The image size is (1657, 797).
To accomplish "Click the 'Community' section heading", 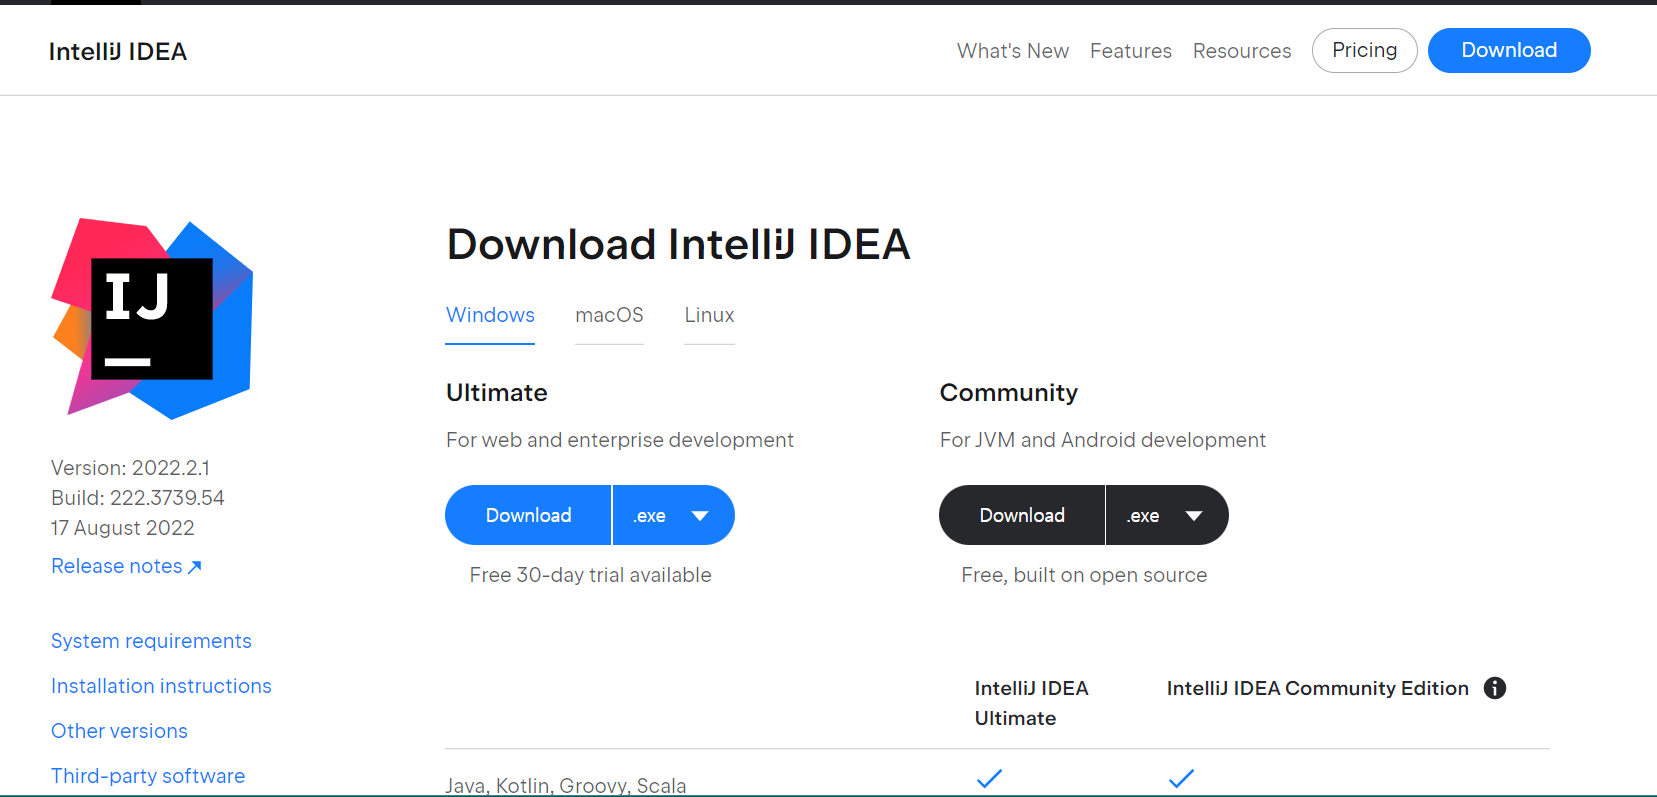I will tap(1008, 393).
